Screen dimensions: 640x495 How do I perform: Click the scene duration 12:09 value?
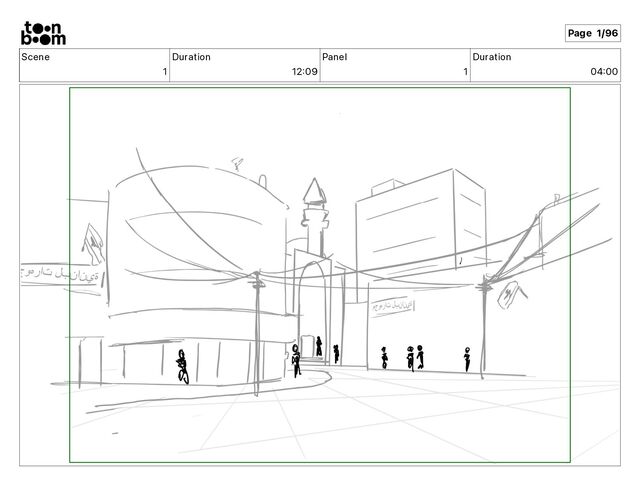[304, 72]
